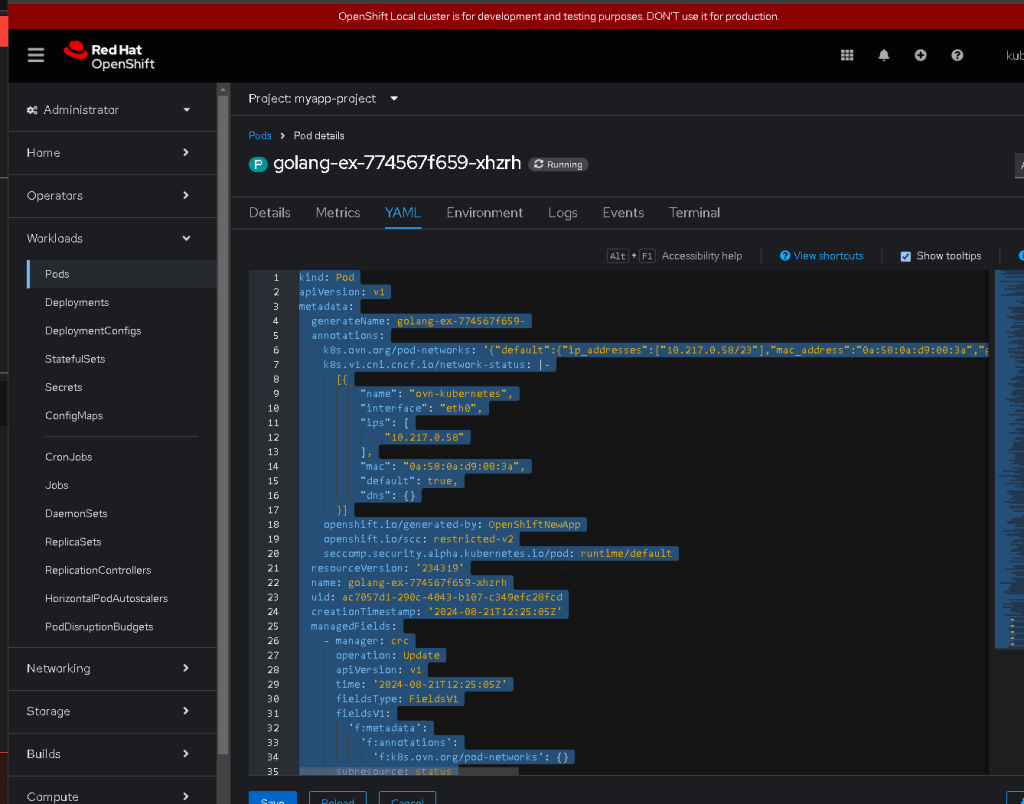Open StatefulSets in the sidebar

75,359
